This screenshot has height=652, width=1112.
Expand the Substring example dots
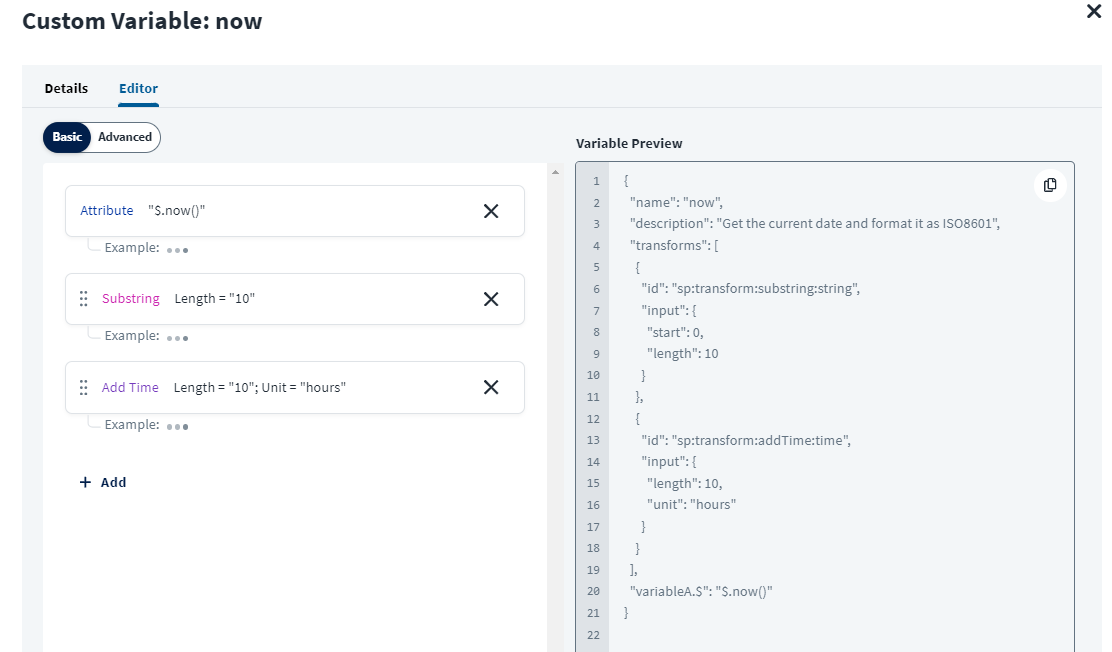tap(178, 337)
